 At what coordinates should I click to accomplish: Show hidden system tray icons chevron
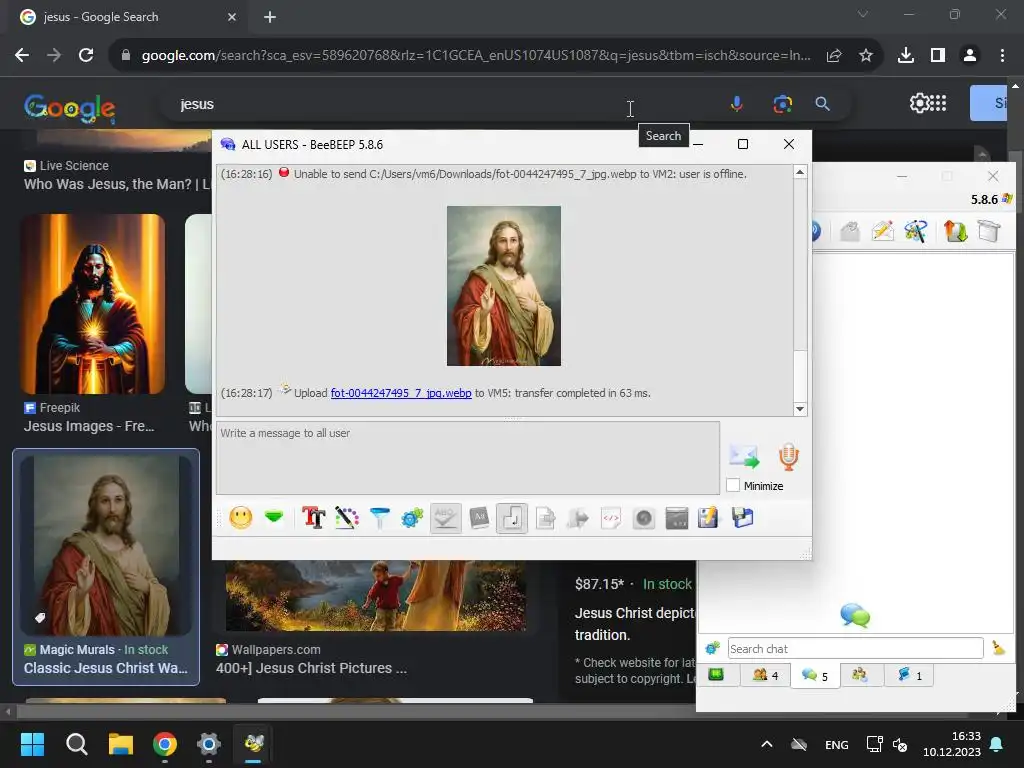coord(767,744)
